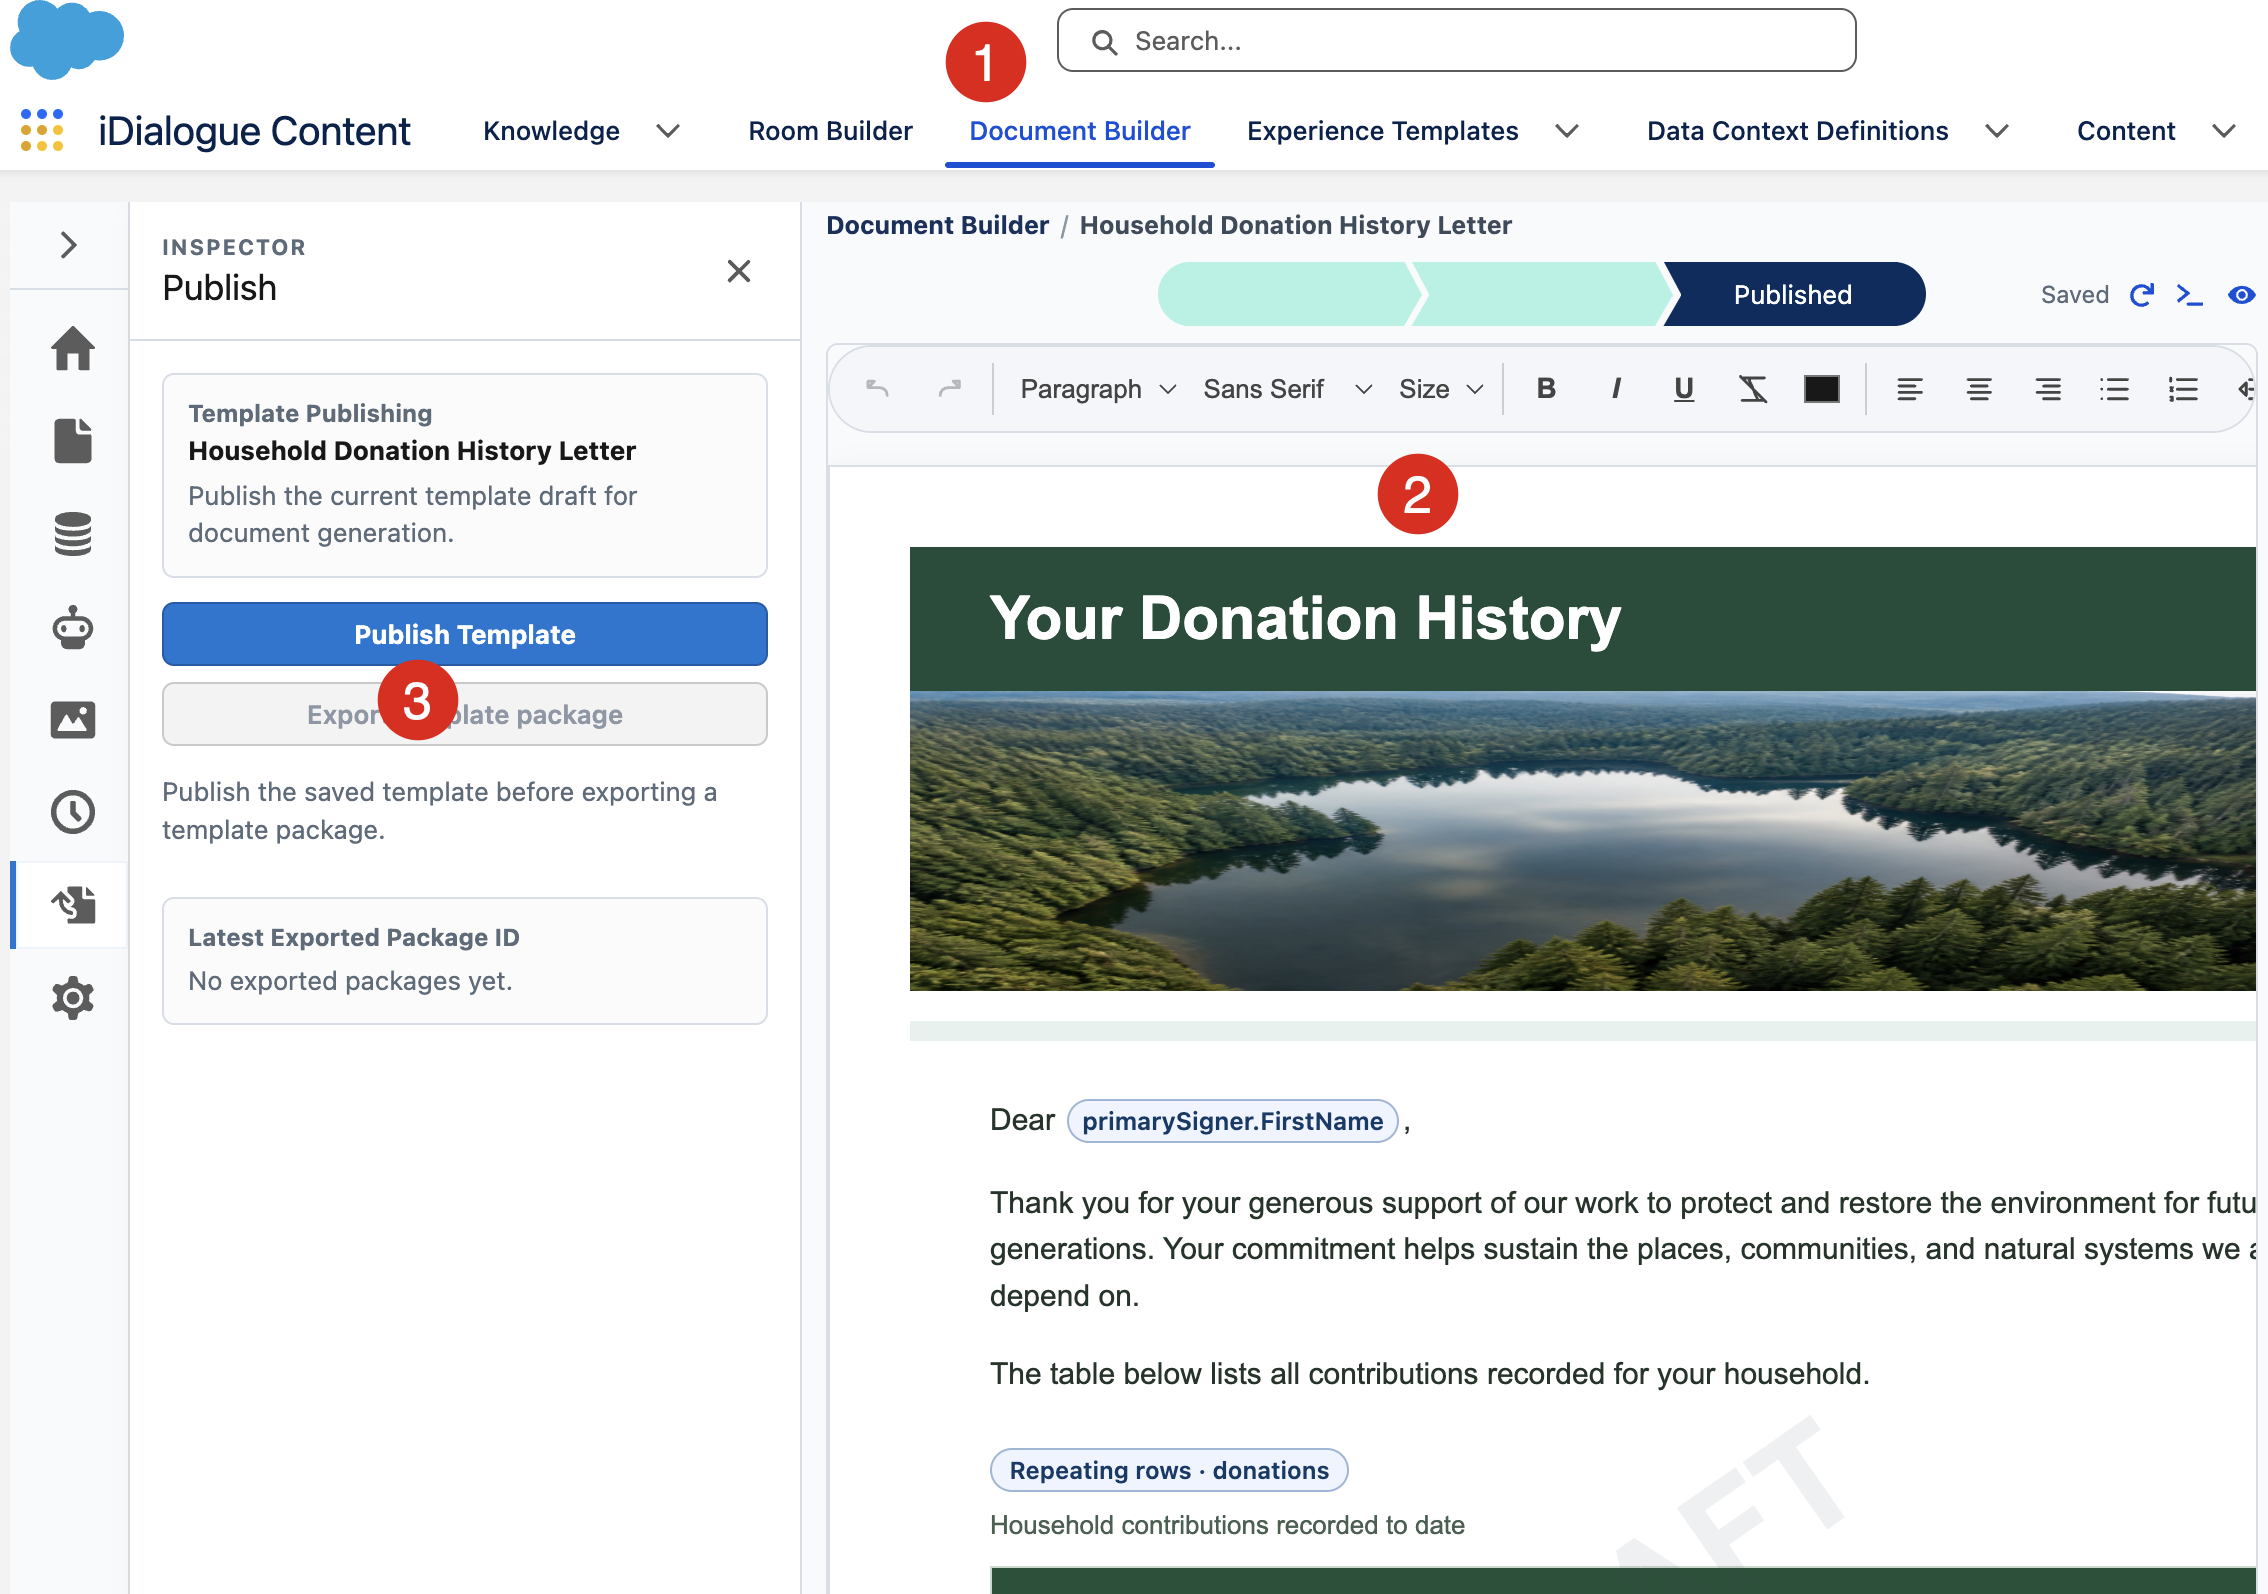Open the Experience Templates tab
2268x1594 pixels.
[1382, 131]
